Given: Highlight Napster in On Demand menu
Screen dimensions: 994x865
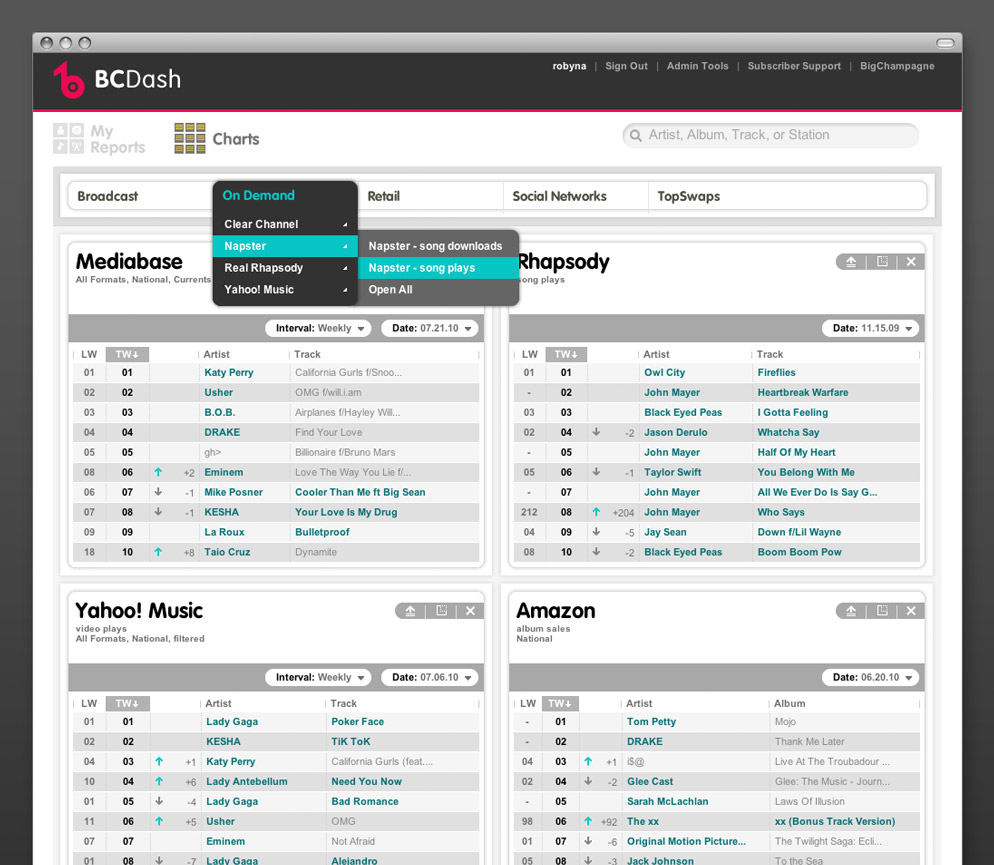Looking at the screenshot, I should [x=285, y=246].
